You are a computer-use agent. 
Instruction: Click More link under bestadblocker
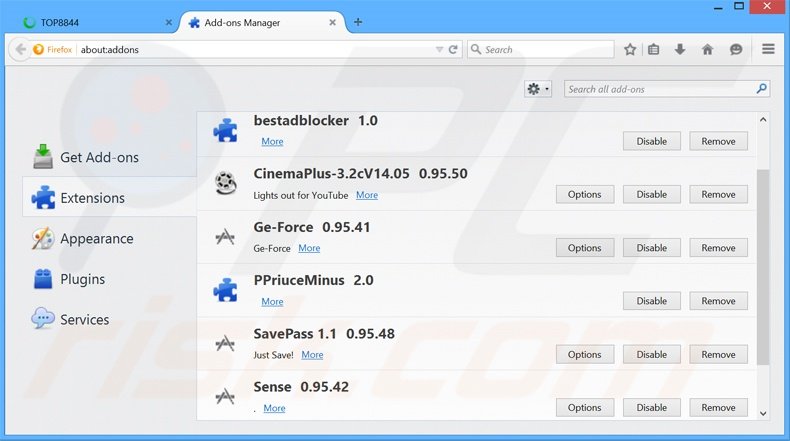point(272,142)
